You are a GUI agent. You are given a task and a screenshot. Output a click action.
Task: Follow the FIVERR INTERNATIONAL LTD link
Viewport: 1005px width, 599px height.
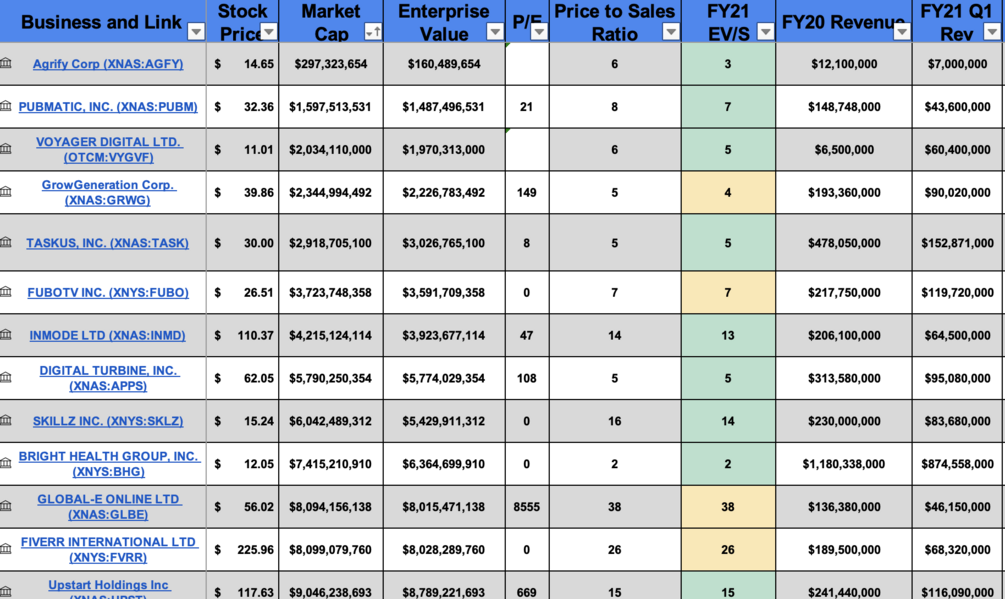tap(108, 550)
